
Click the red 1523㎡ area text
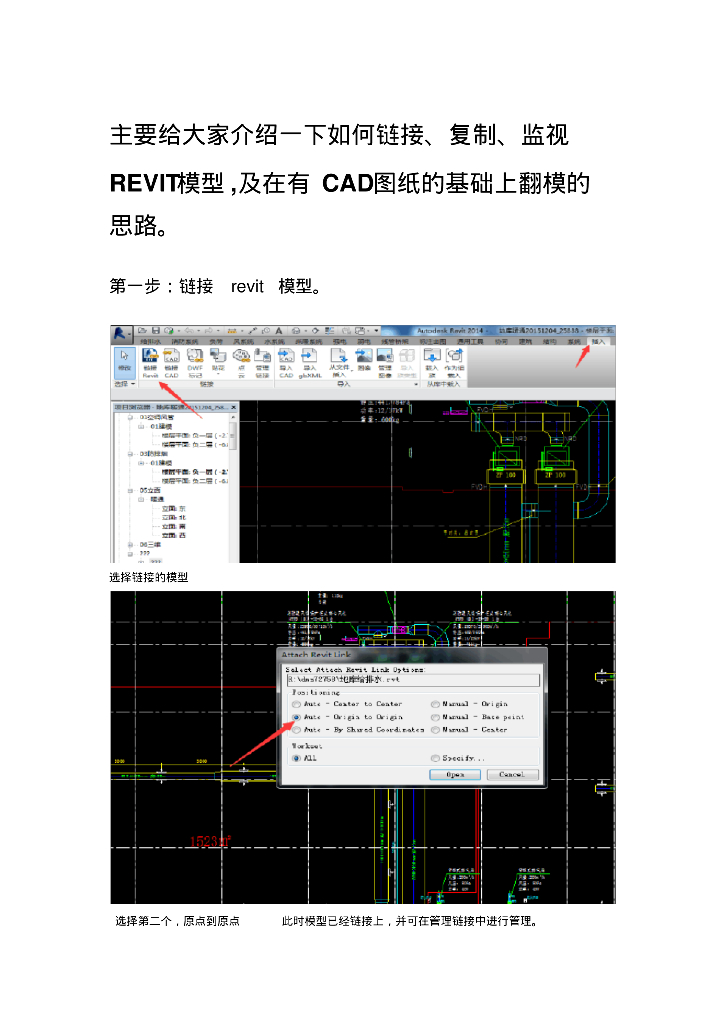[x=210, y=841]
